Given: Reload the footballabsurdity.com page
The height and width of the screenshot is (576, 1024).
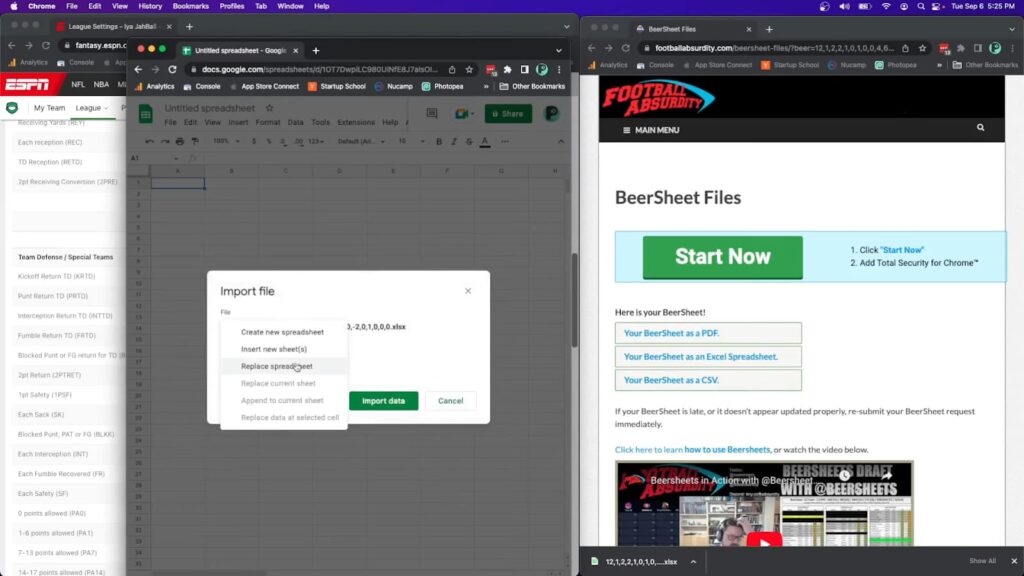Looking at the screenshot, I should point(626,48).
